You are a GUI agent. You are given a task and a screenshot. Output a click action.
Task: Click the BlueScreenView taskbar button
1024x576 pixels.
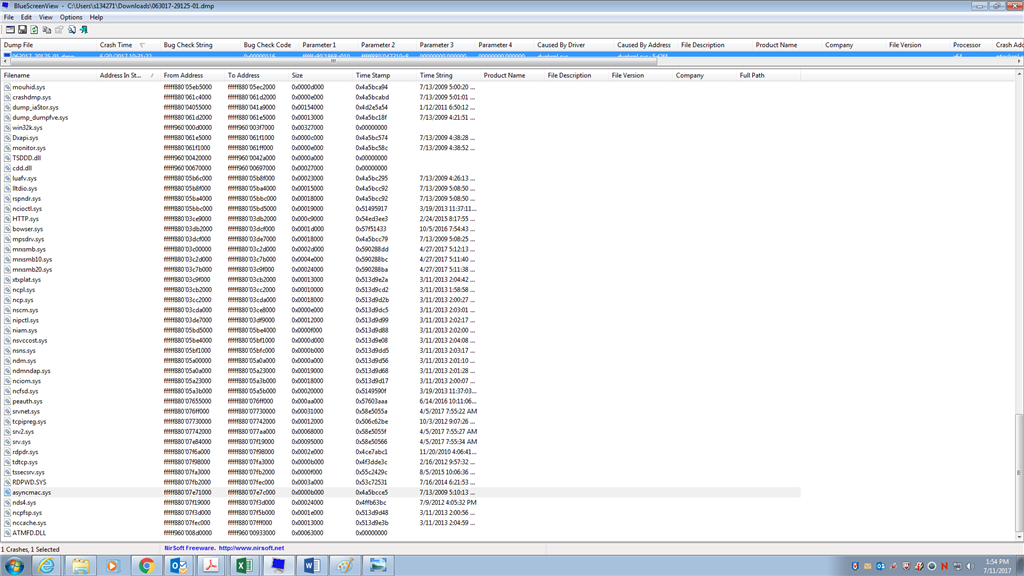point(278,566)
